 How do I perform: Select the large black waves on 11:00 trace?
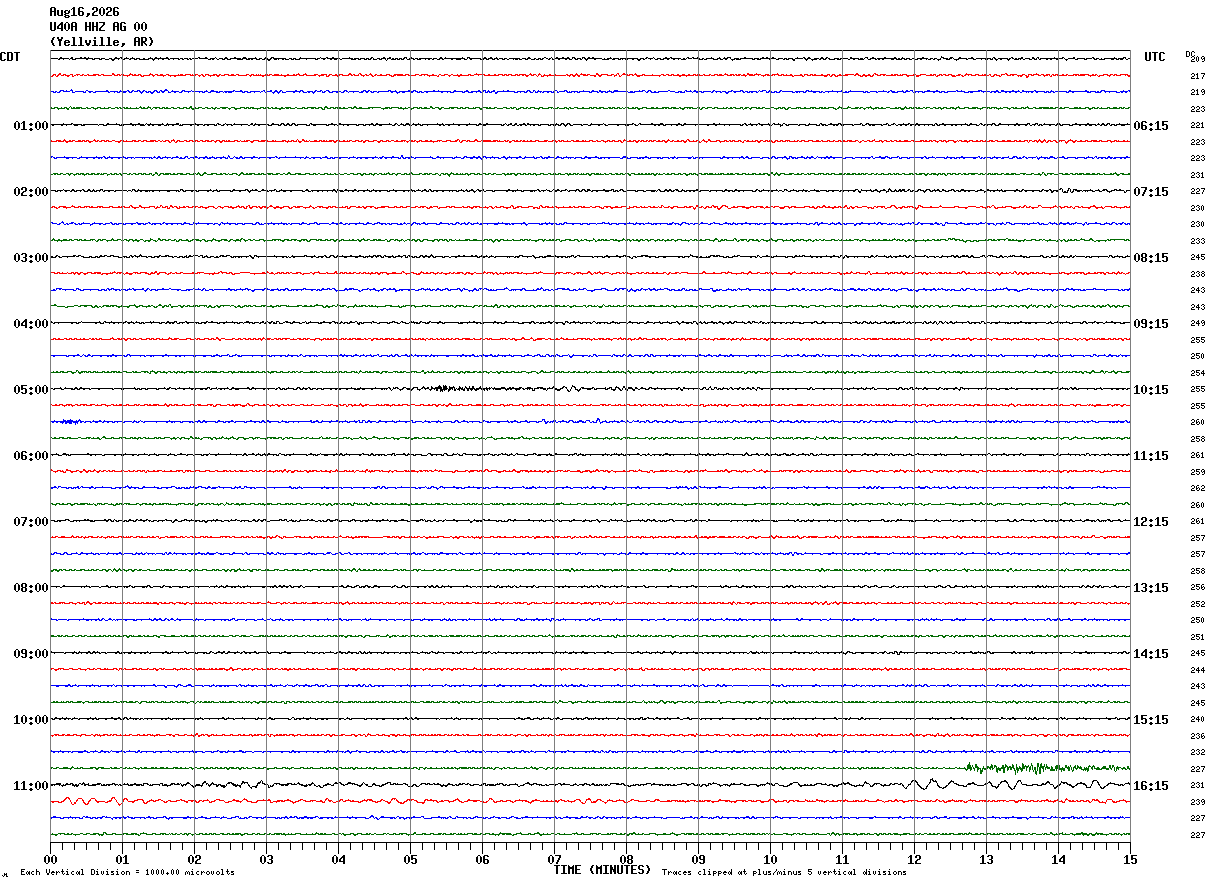[1010, 784]
